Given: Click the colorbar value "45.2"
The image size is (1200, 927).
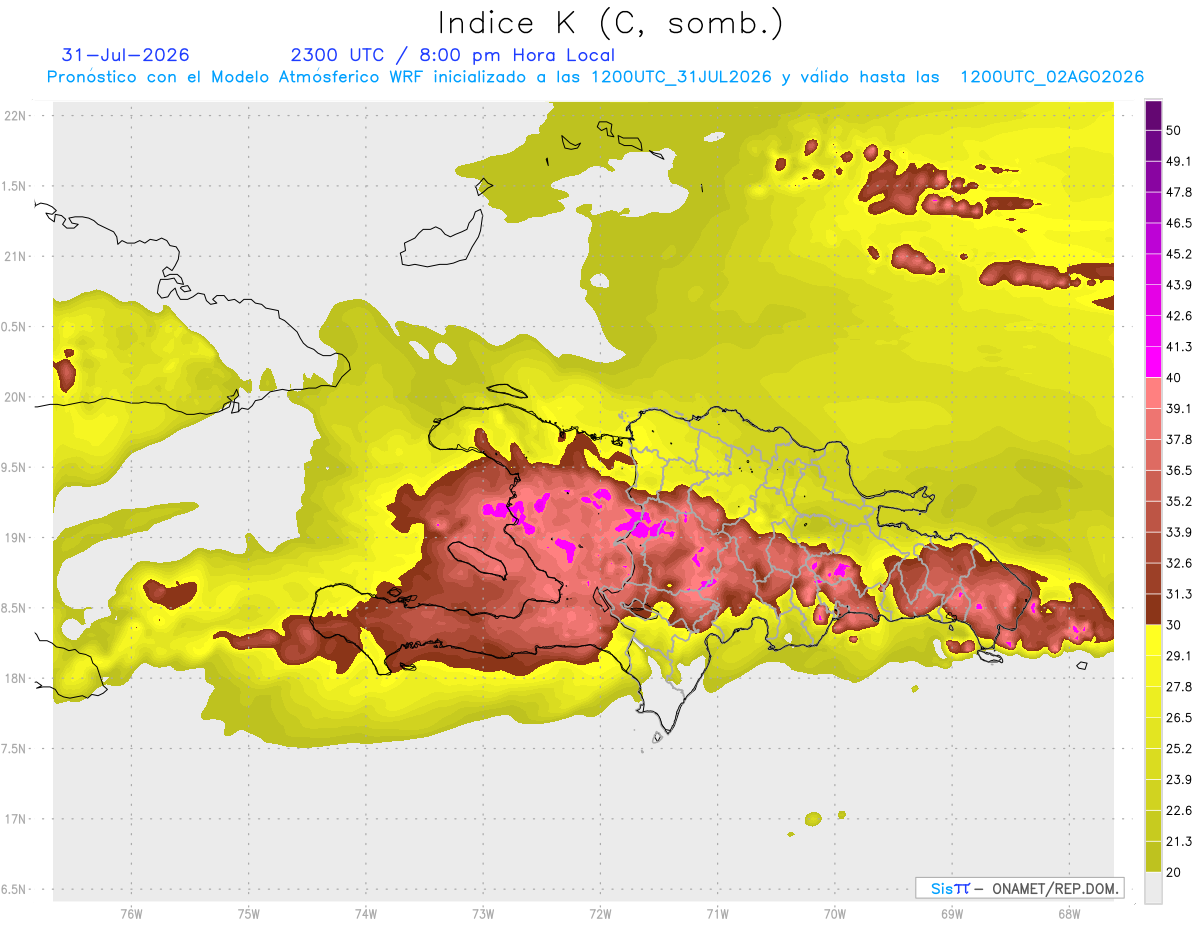Looking at the screenshot, I should (1178, 254).
